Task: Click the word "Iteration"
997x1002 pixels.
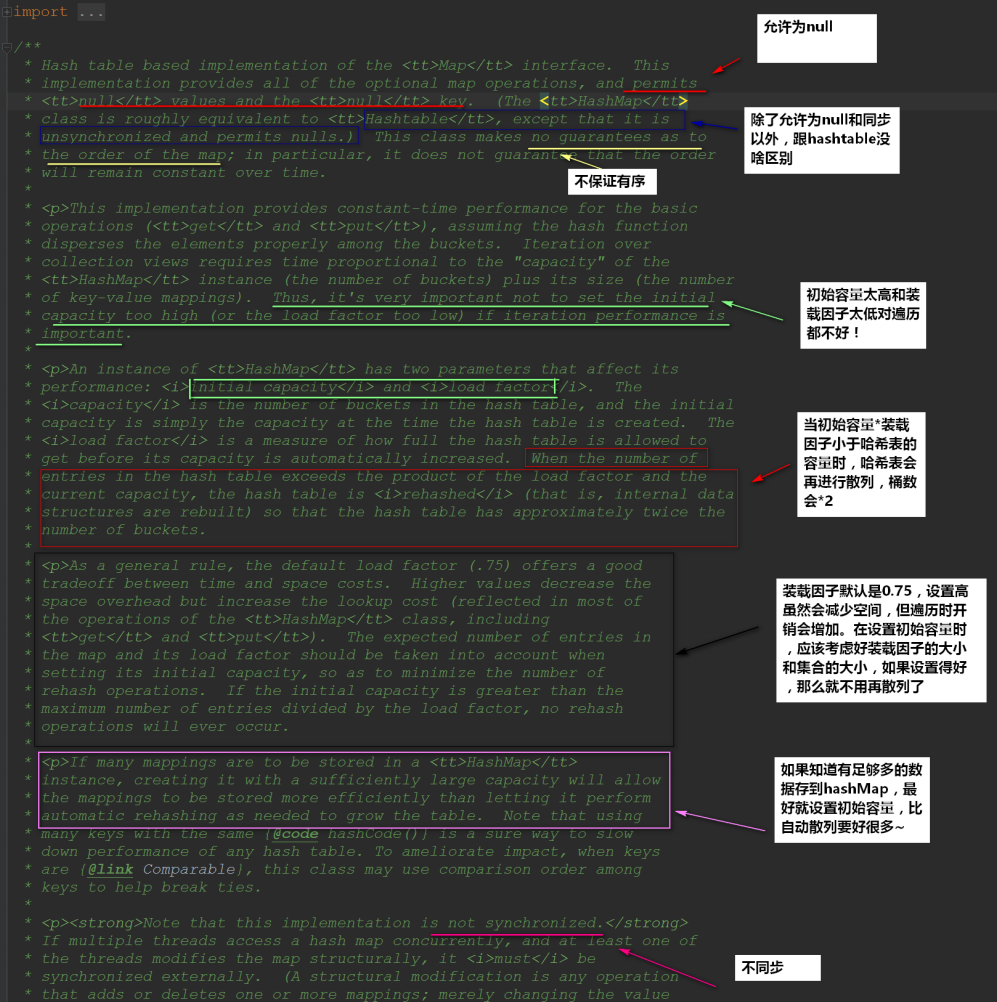Action: (x=564, y=244)
